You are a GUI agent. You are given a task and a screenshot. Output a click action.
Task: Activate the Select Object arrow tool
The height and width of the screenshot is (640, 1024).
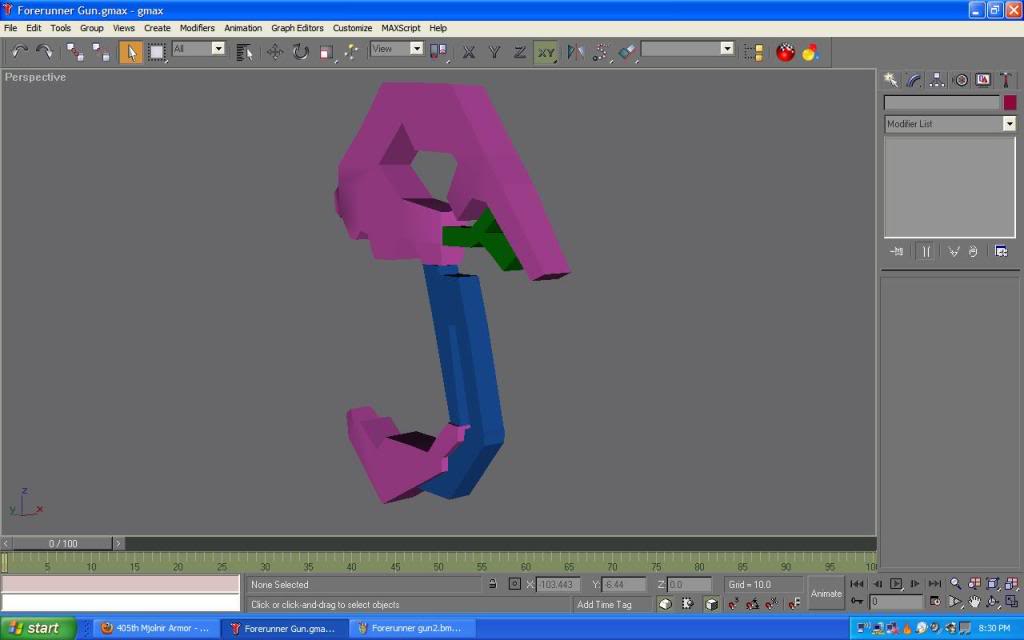(131, 52)
